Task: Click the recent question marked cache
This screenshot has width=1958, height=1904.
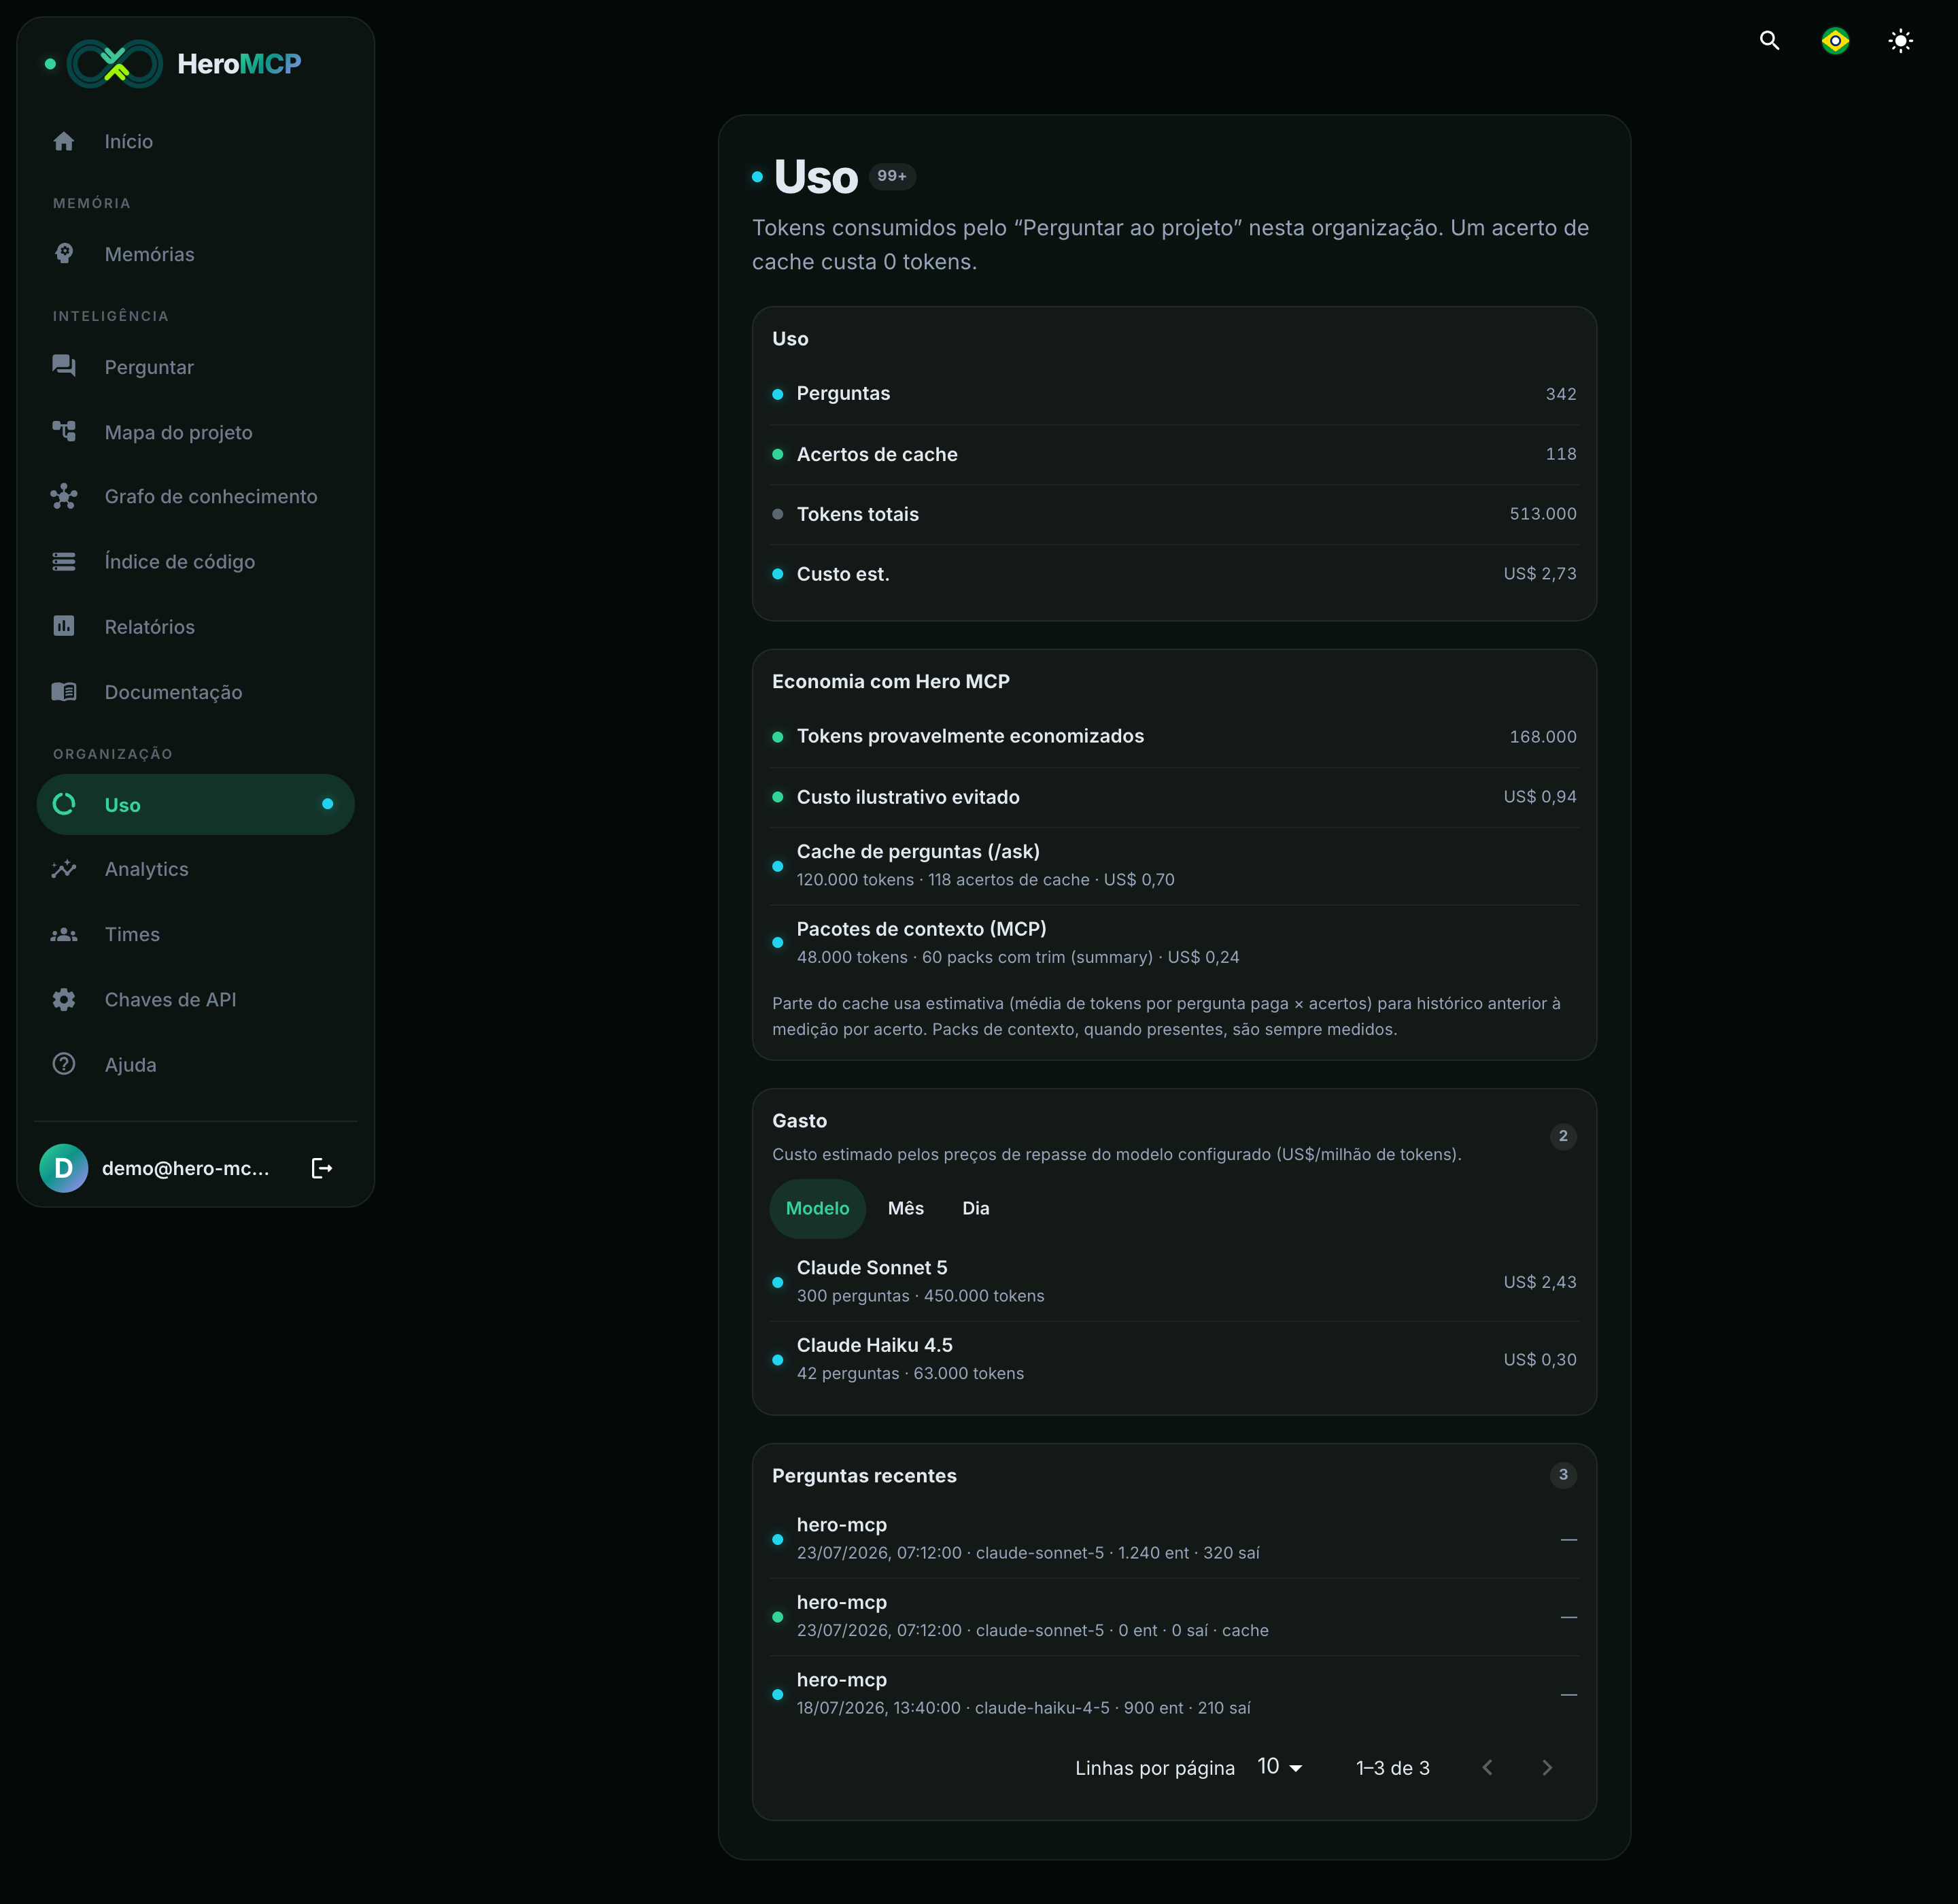Action: click(1174, 1617)
